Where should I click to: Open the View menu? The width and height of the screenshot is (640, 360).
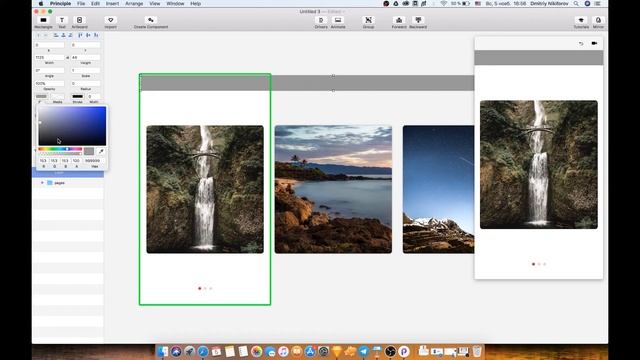click(x=155, y=4)
